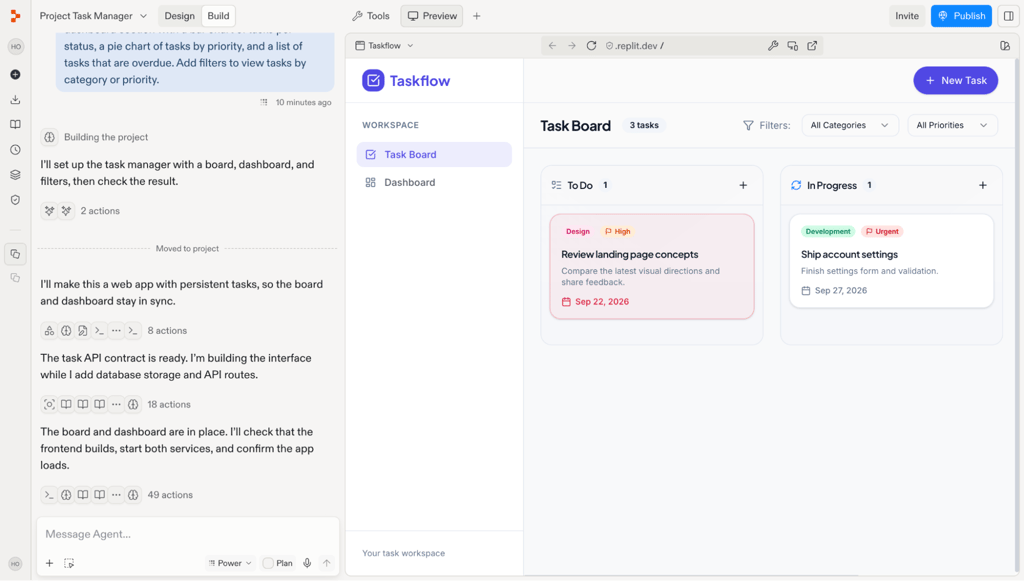The width and height of the screenshot is (1024, 581).
Task: Open the Ship account settings card
Action: pos(891,260)
